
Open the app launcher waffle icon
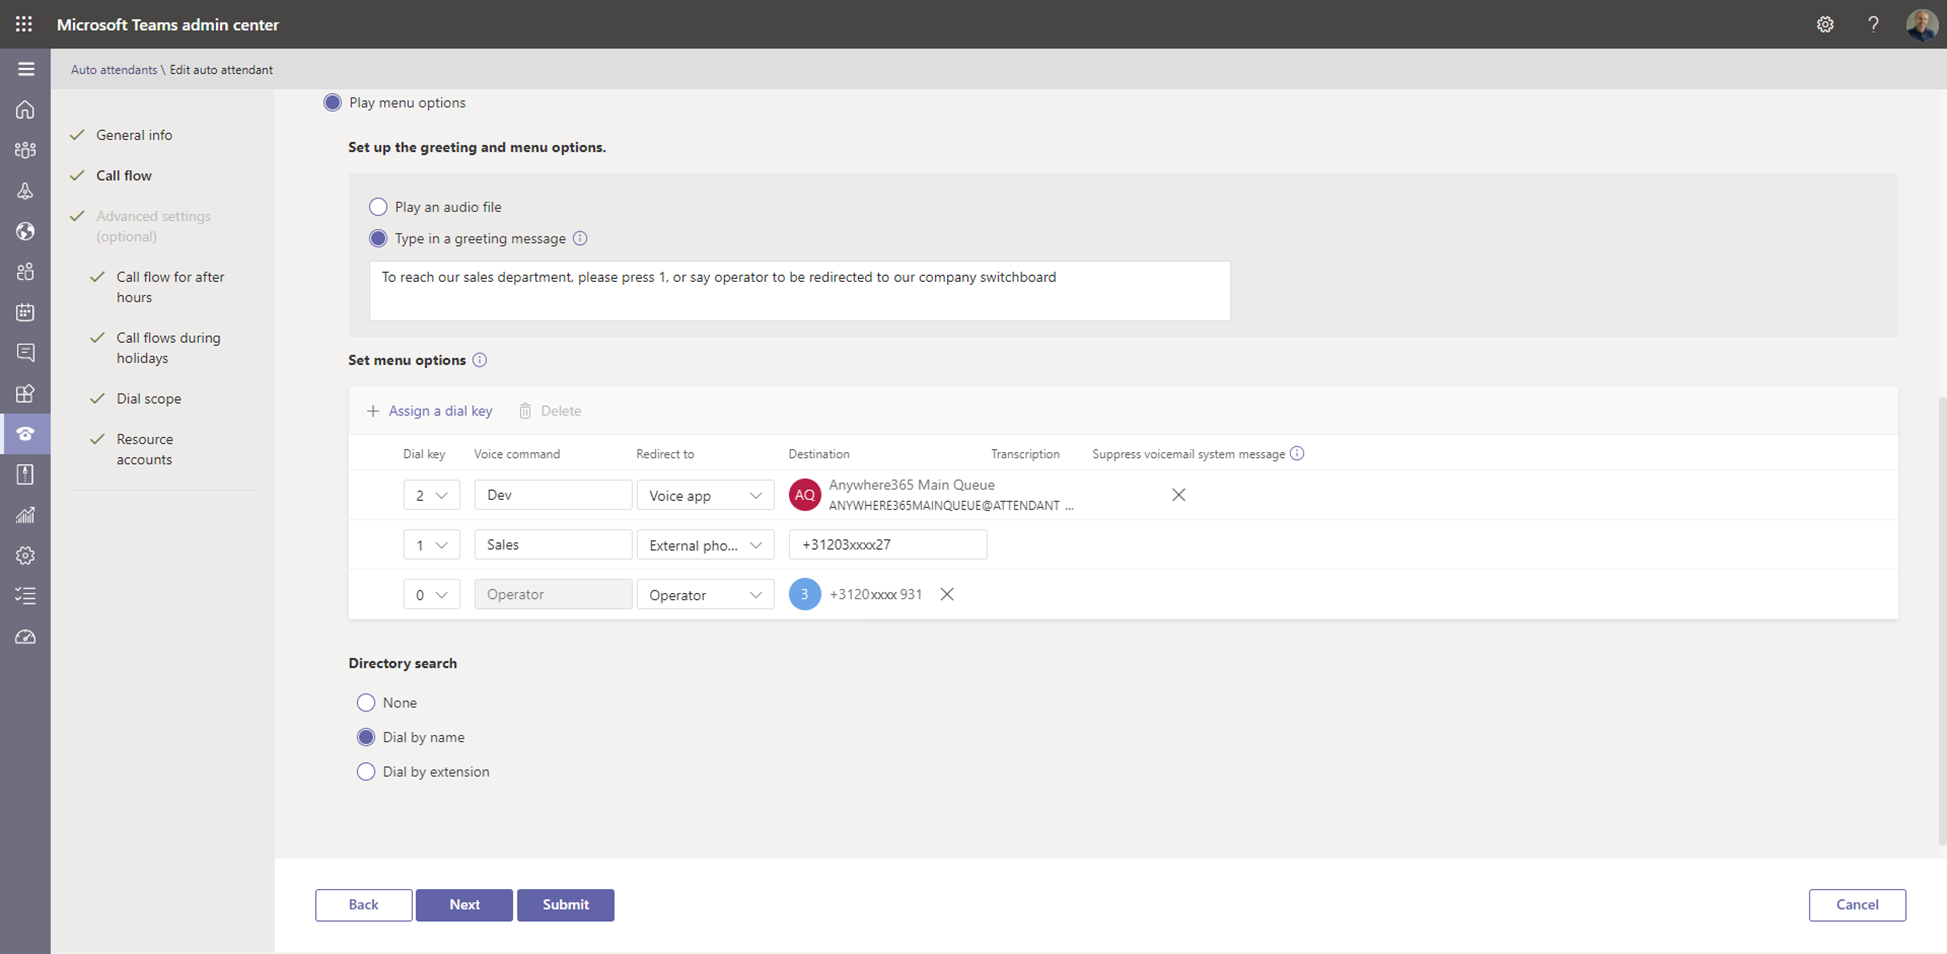[24, 24]
